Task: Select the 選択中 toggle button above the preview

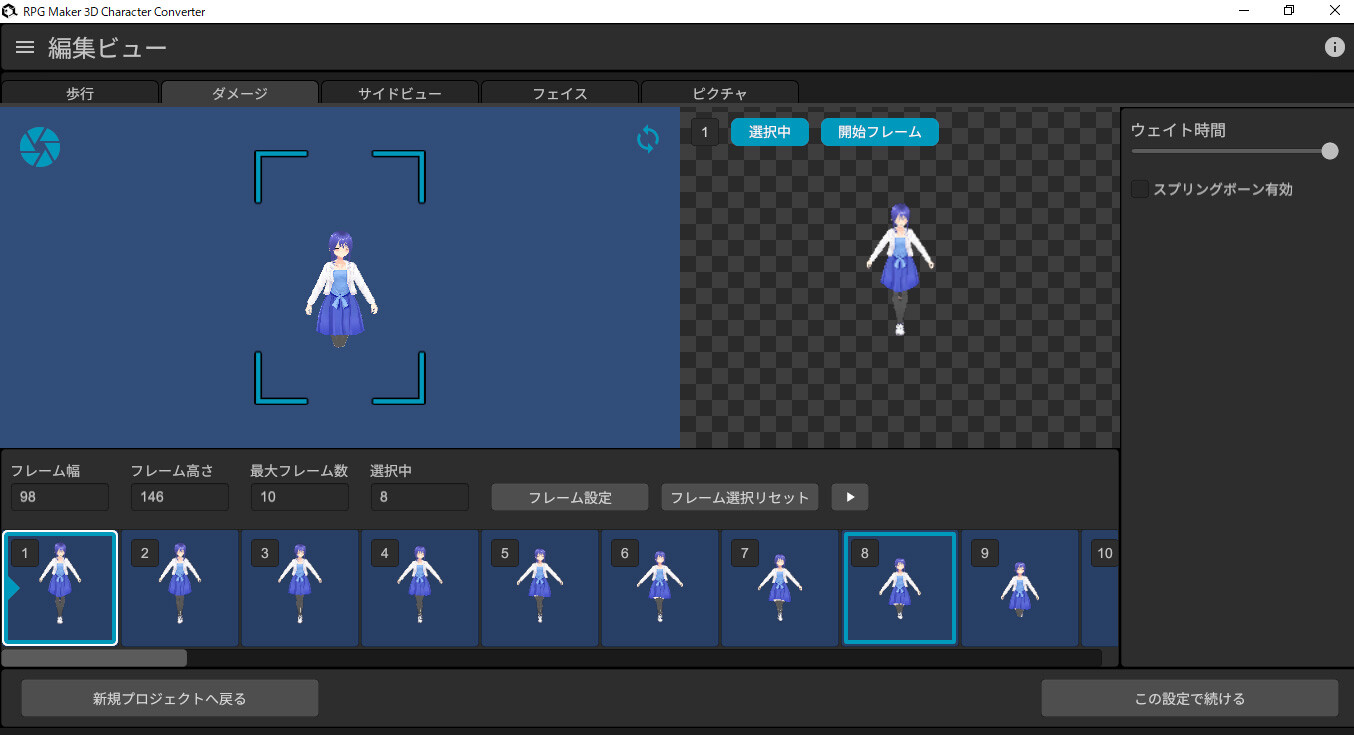Action: (x=769, y=131)
